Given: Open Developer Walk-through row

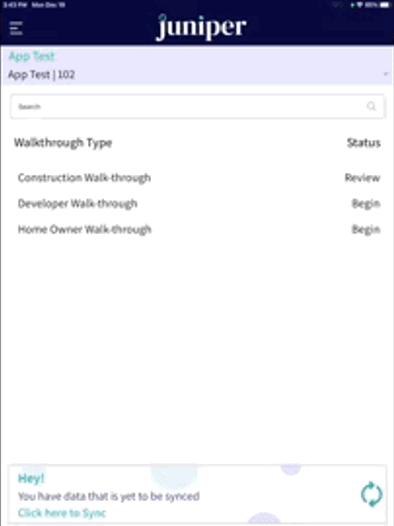Looking at the screenshot, I should (x=199, y=204).
